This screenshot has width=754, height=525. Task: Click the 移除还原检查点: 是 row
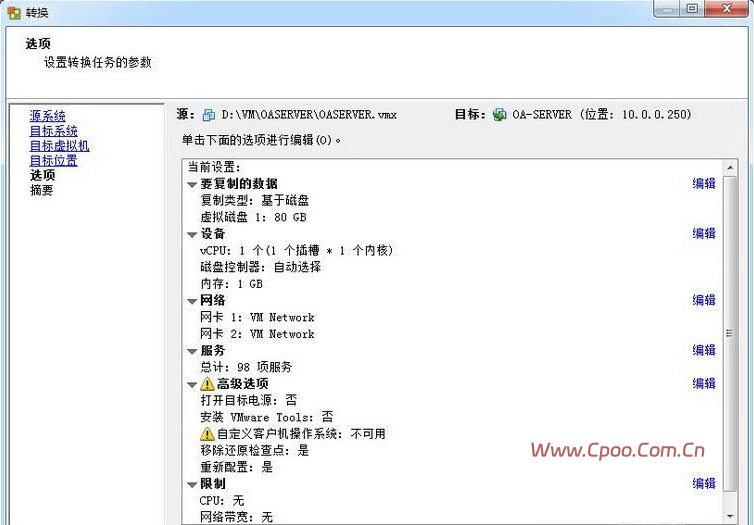click(x=254, y=450)
